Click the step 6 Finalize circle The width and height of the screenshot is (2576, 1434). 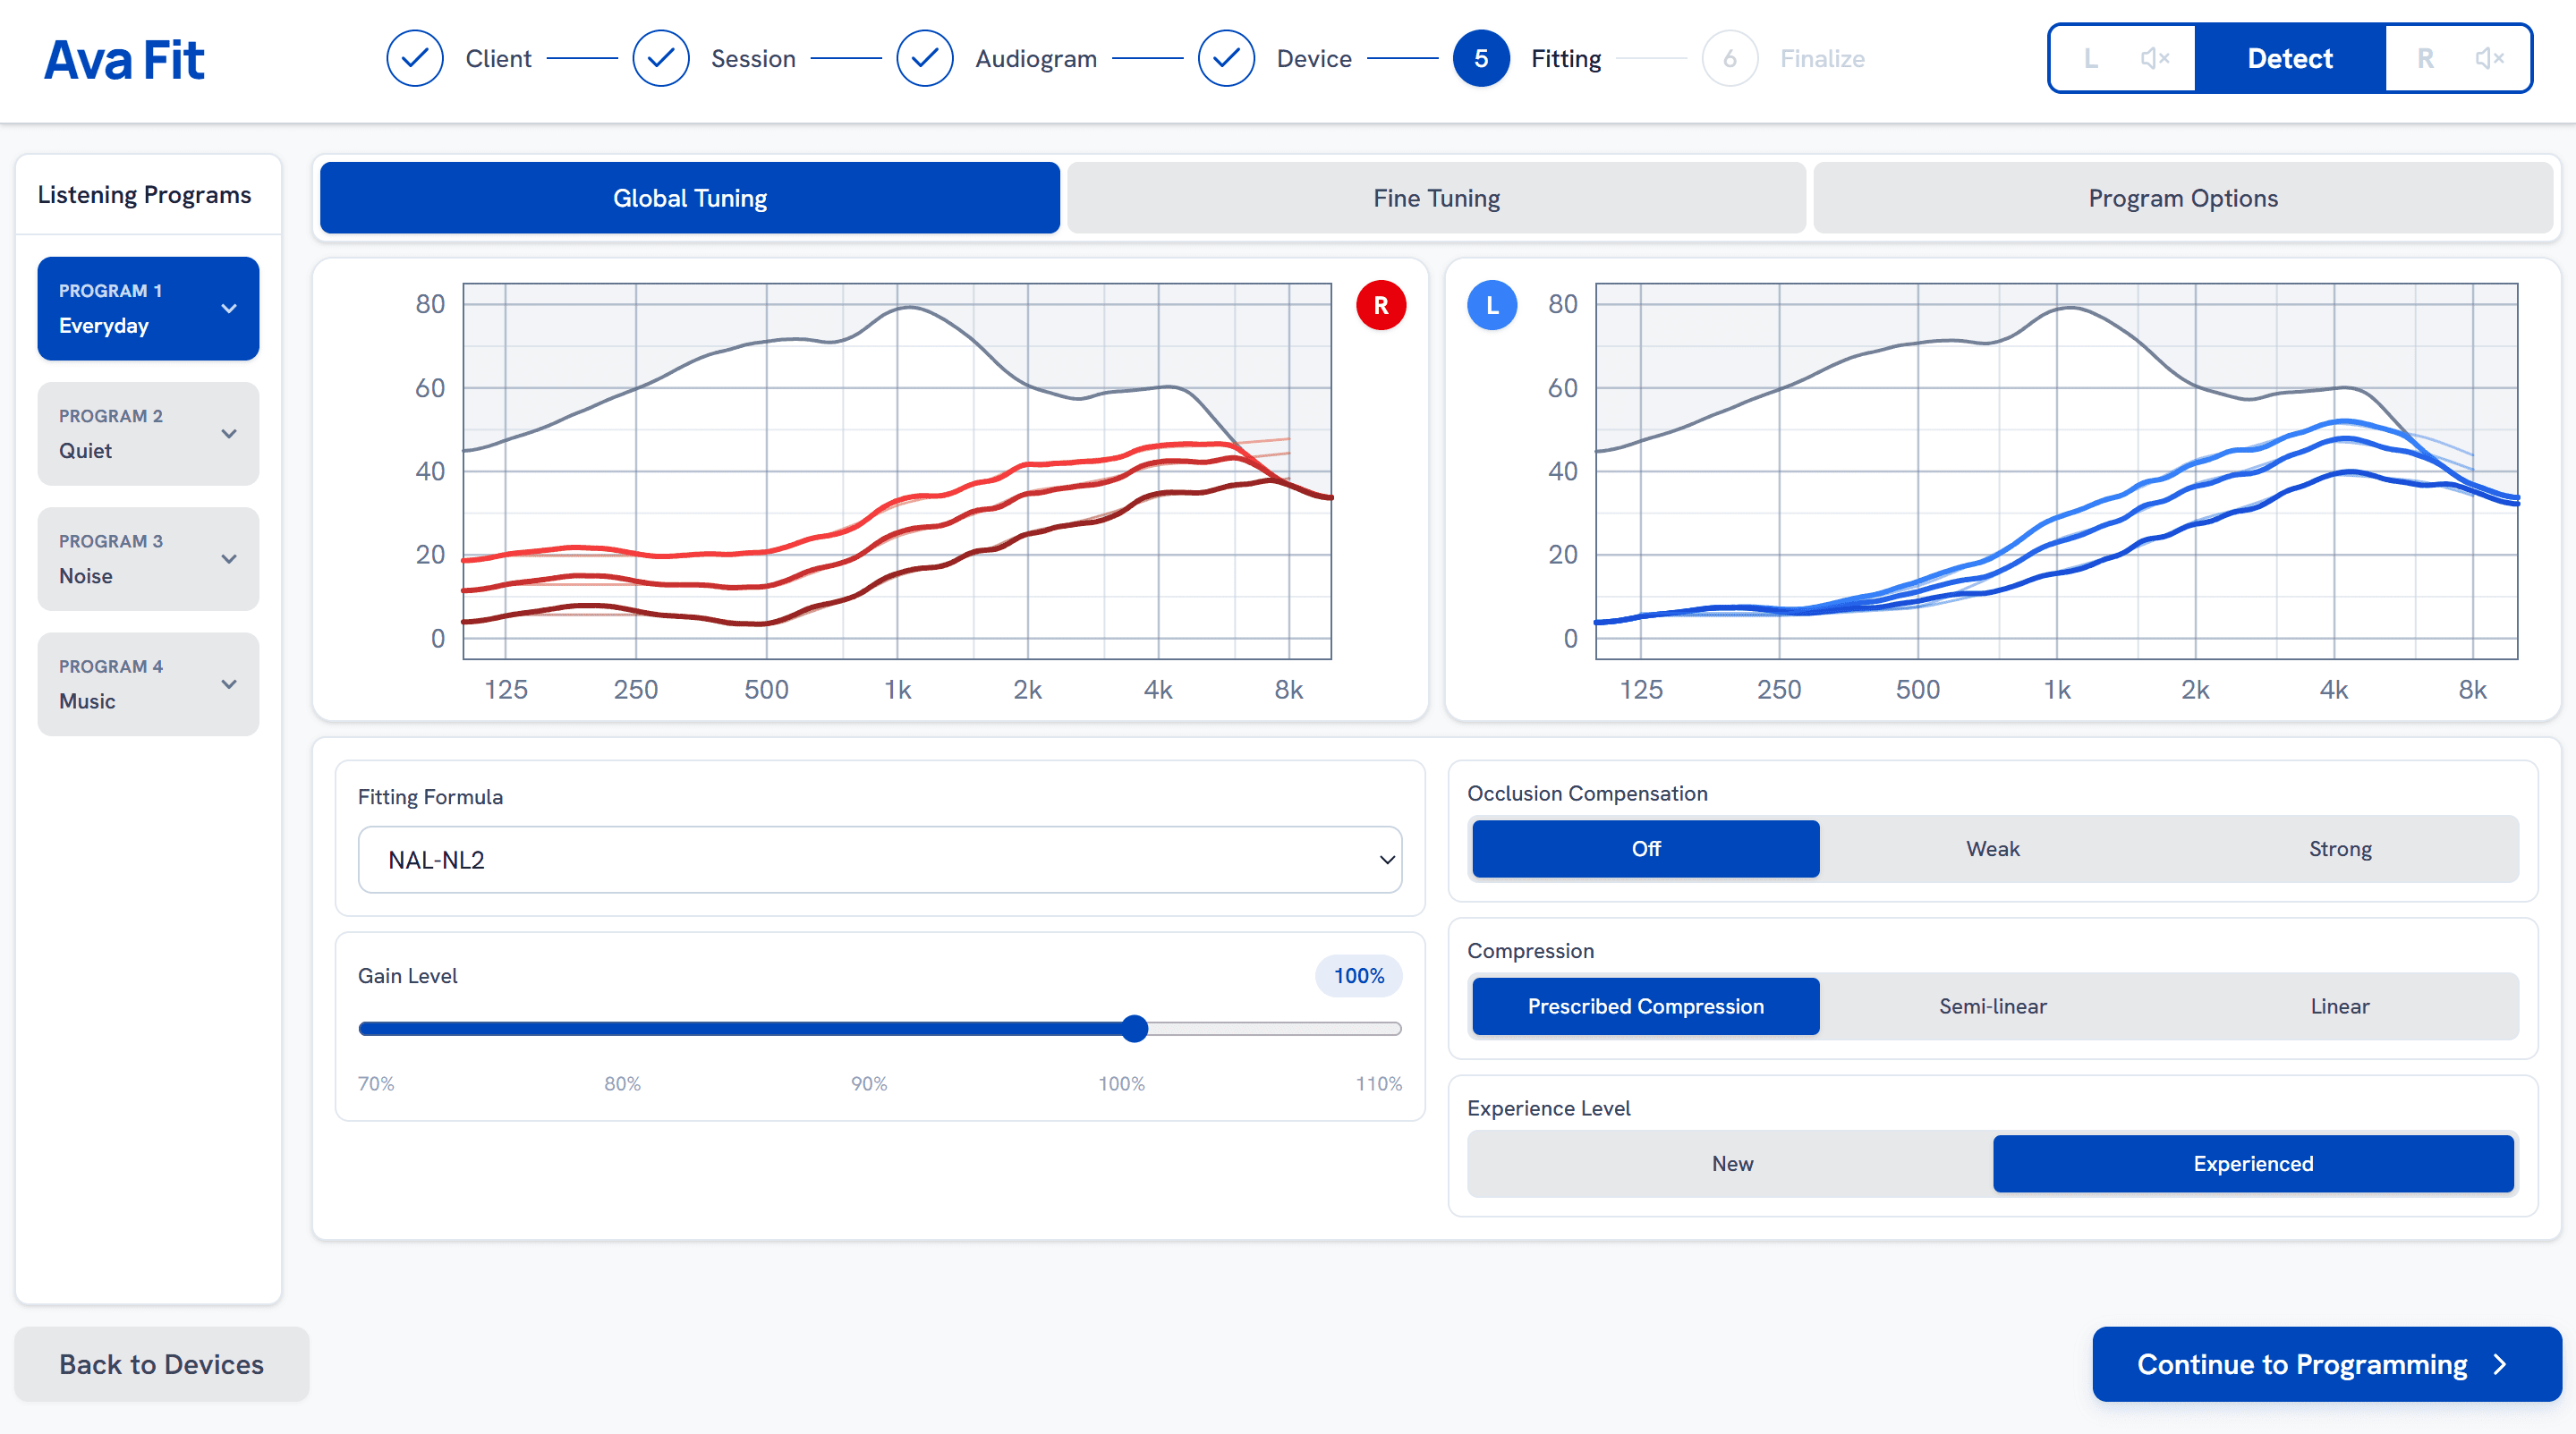pyautogui.click(x=1730, y=58)
